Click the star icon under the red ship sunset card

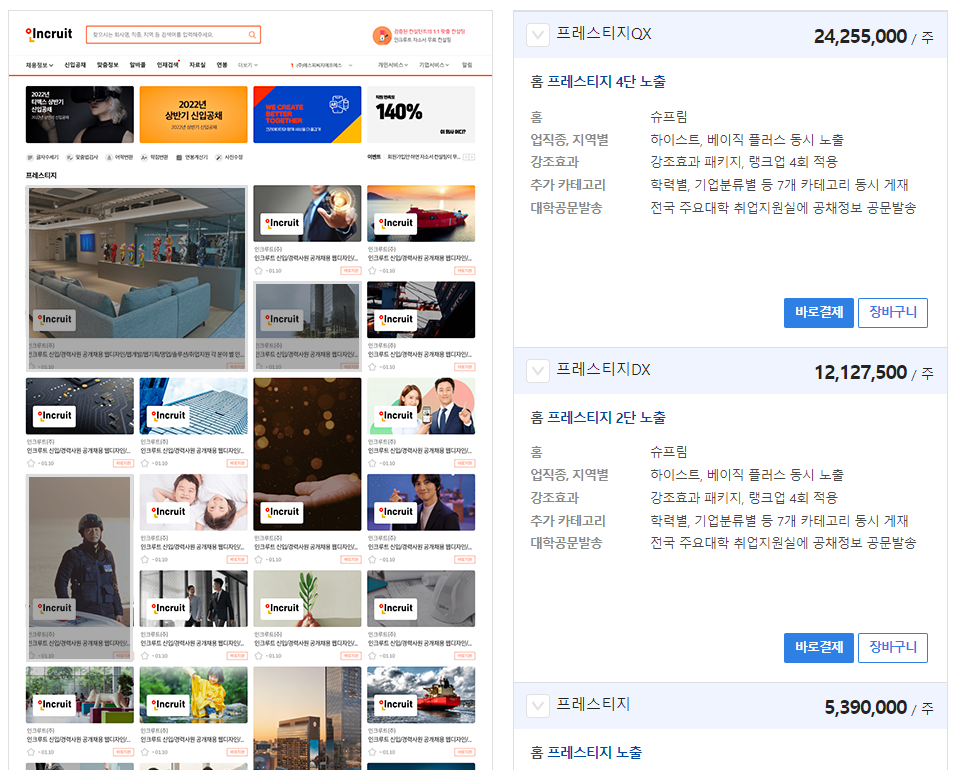(372, 270)
